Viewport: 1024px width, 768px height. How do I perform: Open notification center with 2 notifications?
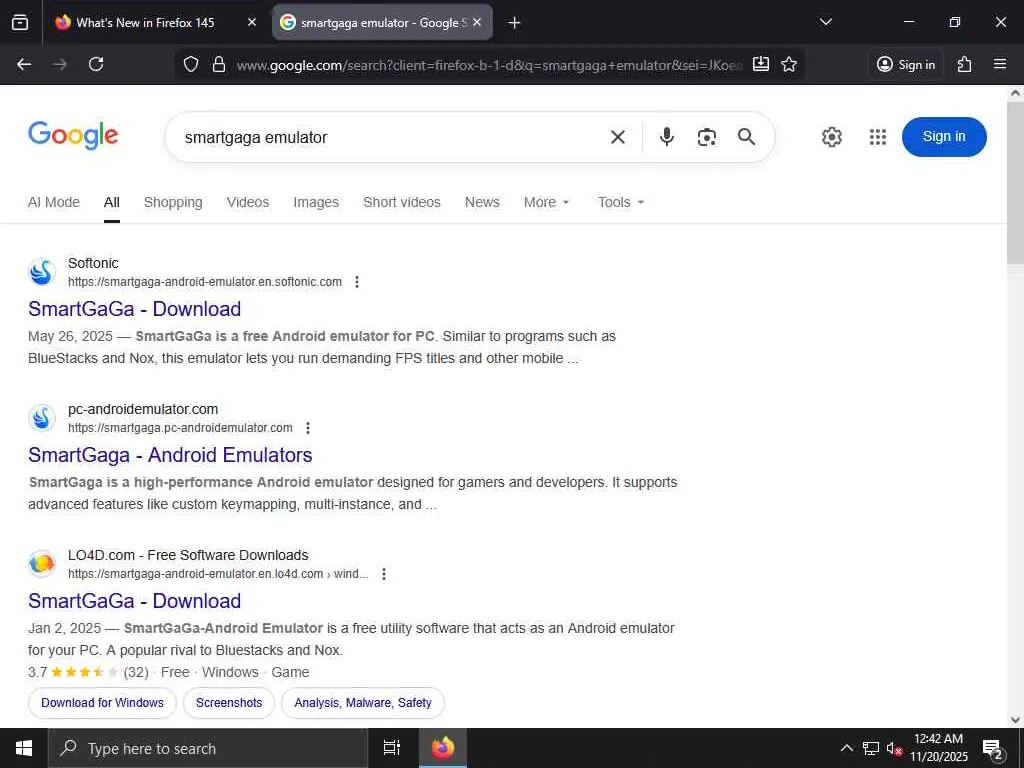click(993, 749)
